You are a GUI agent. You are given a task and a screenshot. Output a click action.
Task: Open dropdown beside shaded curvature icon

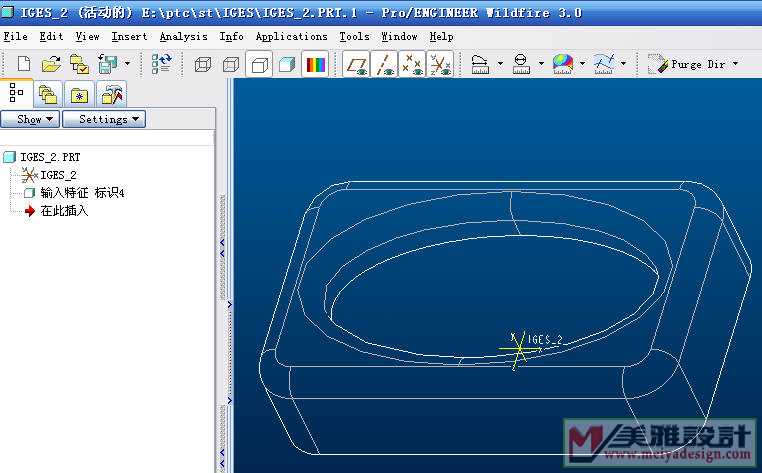(582, 63)
